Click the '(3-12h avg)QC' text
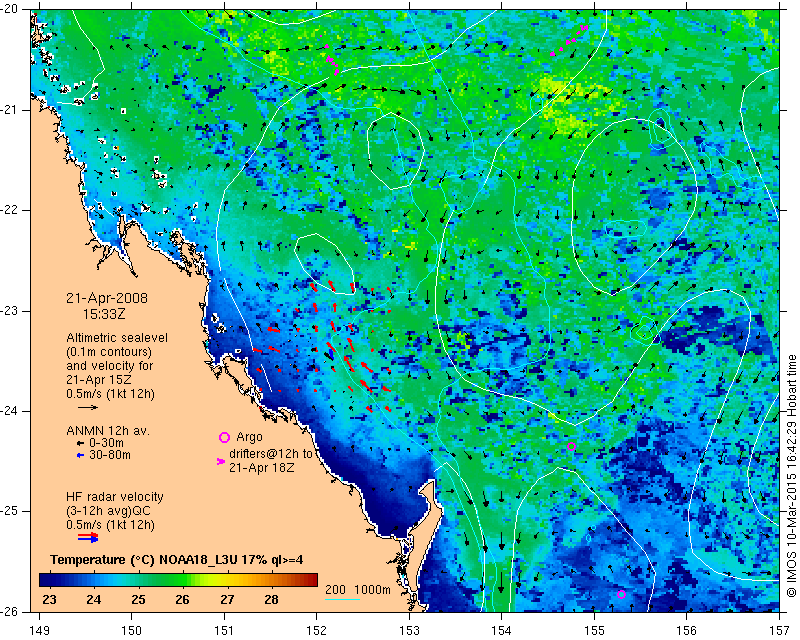The height and width of the screenshot is (640, 800). pyautogui.click(x=108, y=510)
